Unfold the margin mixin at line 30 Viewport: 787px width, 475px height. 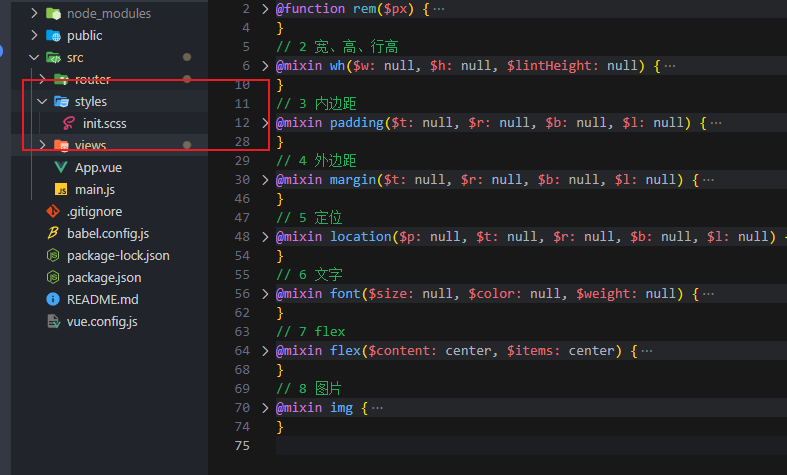(265, 180)
